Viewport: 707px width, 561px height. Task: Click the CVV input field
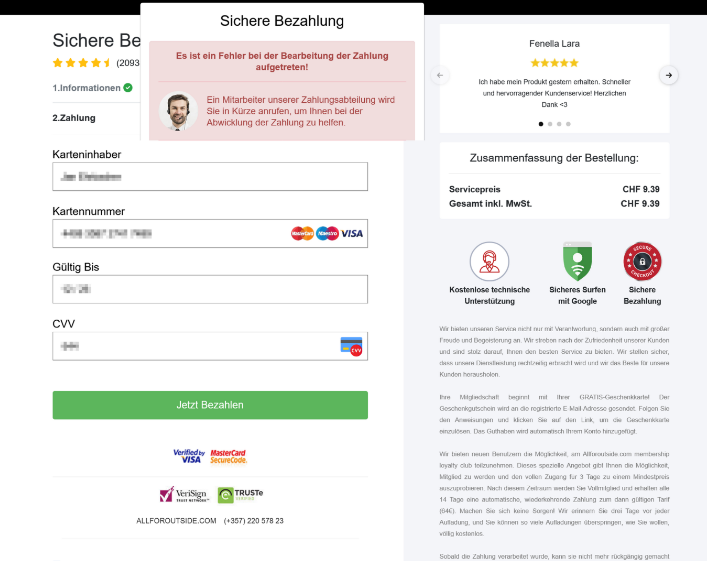pos(190,346)
